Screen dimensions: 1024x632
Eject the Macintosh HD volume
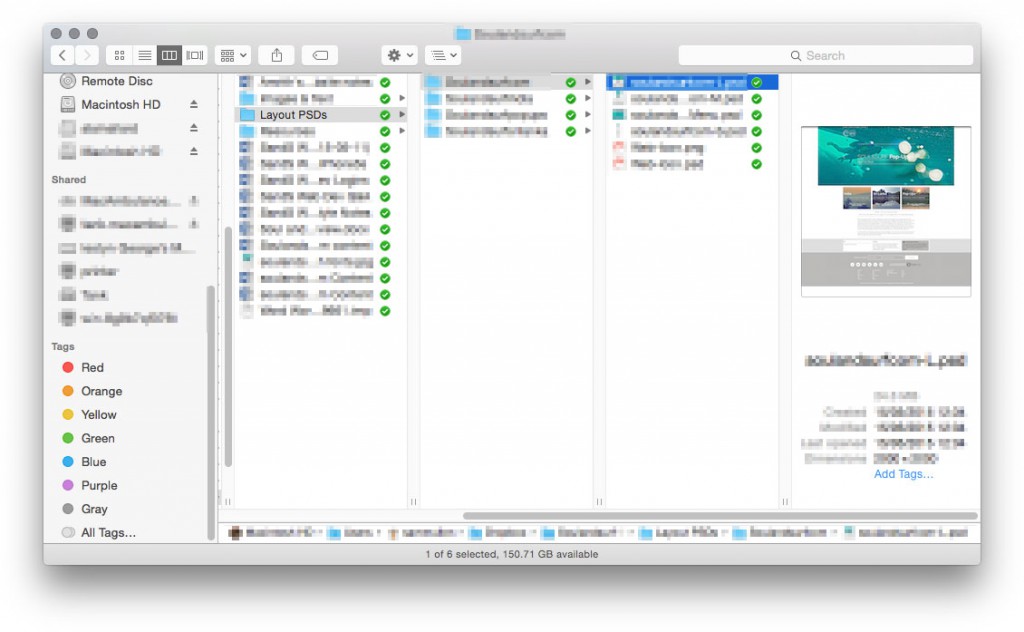(x=193, y=104)
